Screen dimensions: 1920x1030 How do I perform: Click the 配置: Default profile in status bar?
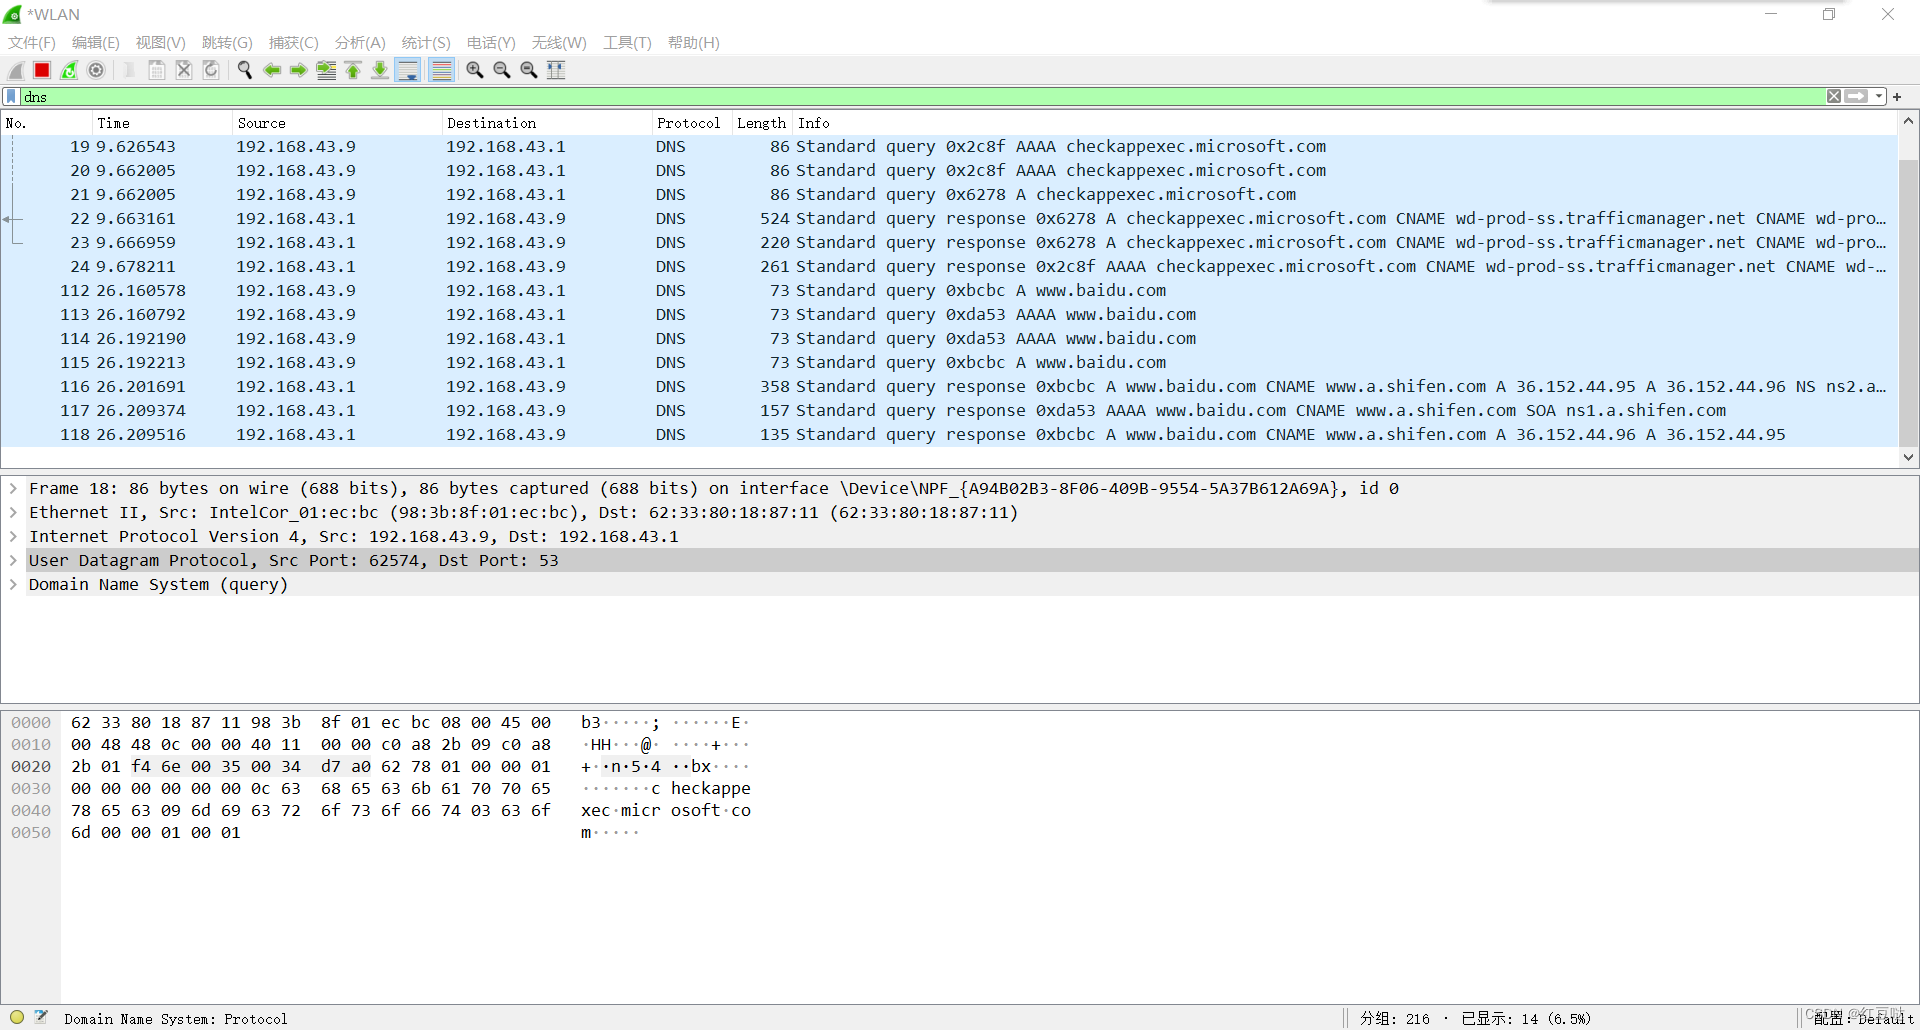(1862, 1018)
